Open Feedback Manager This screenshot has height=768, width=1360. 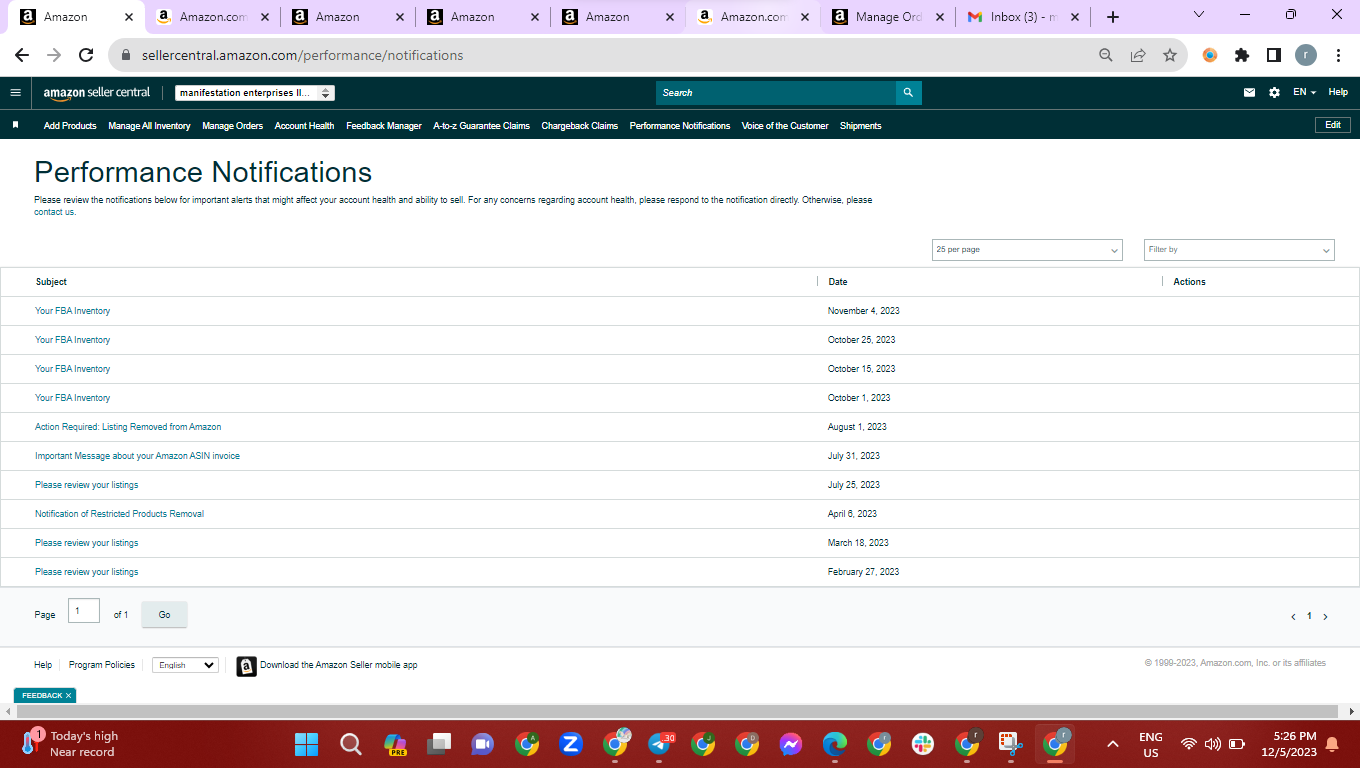point(384,126)
